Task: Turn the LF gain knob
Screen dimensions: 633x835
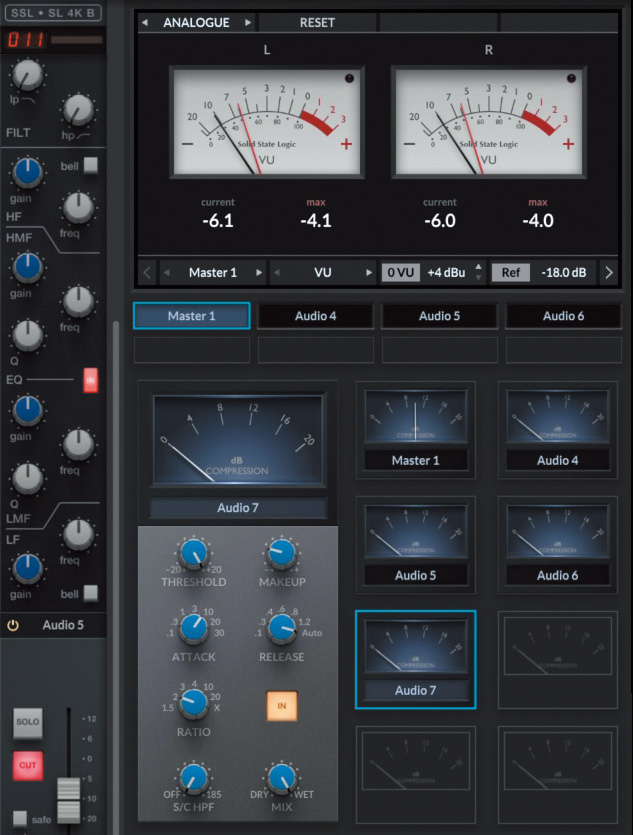Action: pyautogui.click(x=27, y=568)
